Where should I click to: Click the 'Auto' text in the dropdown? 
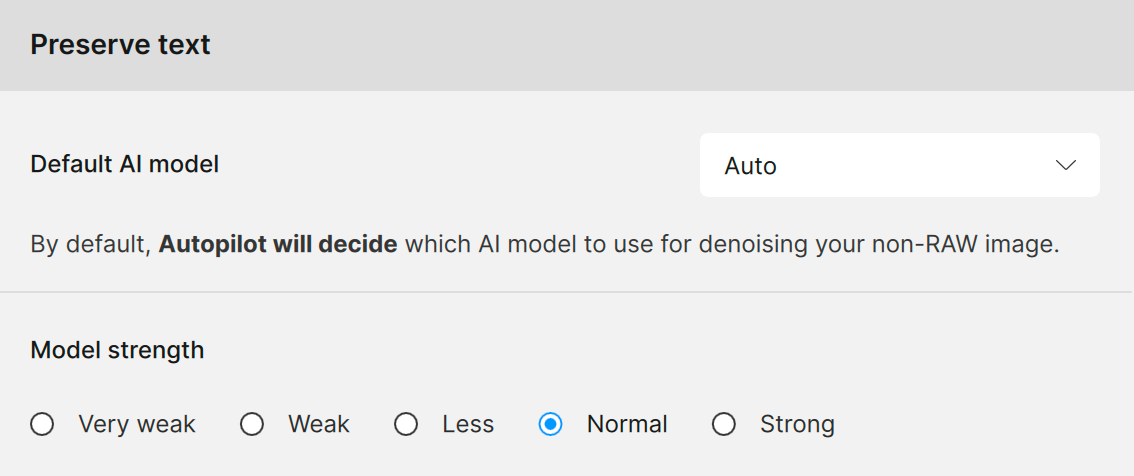pos(750,166)
